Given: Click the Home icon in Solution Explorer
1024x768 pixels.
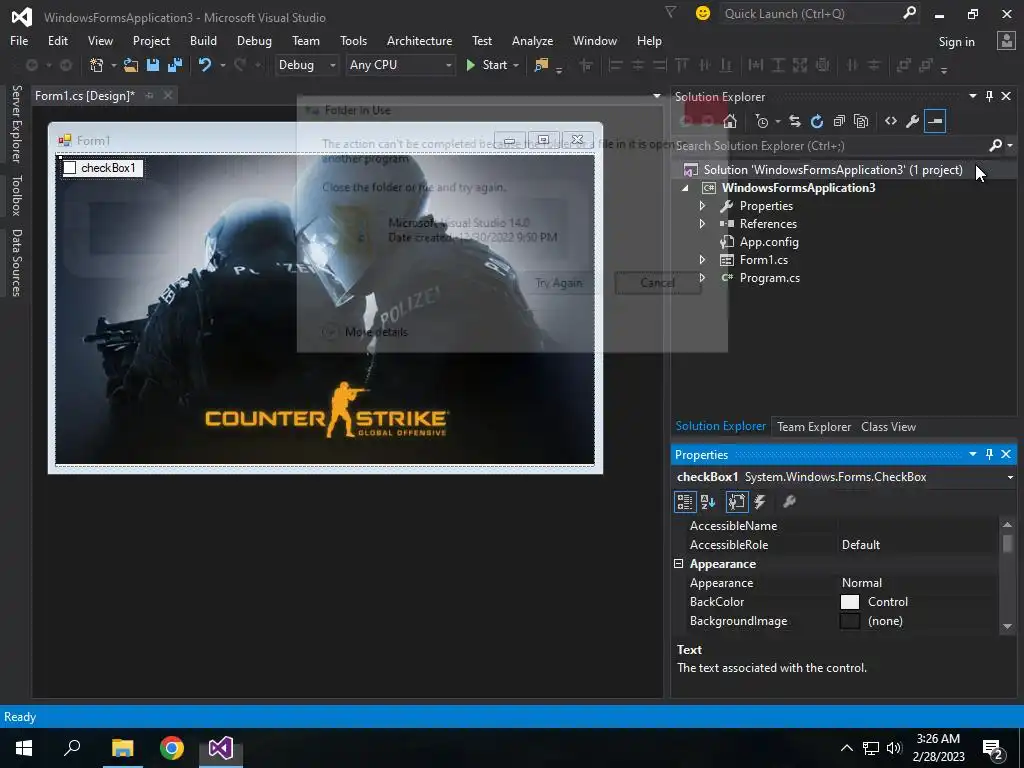Looking at the screenshot, I should [x=730, y=121].
